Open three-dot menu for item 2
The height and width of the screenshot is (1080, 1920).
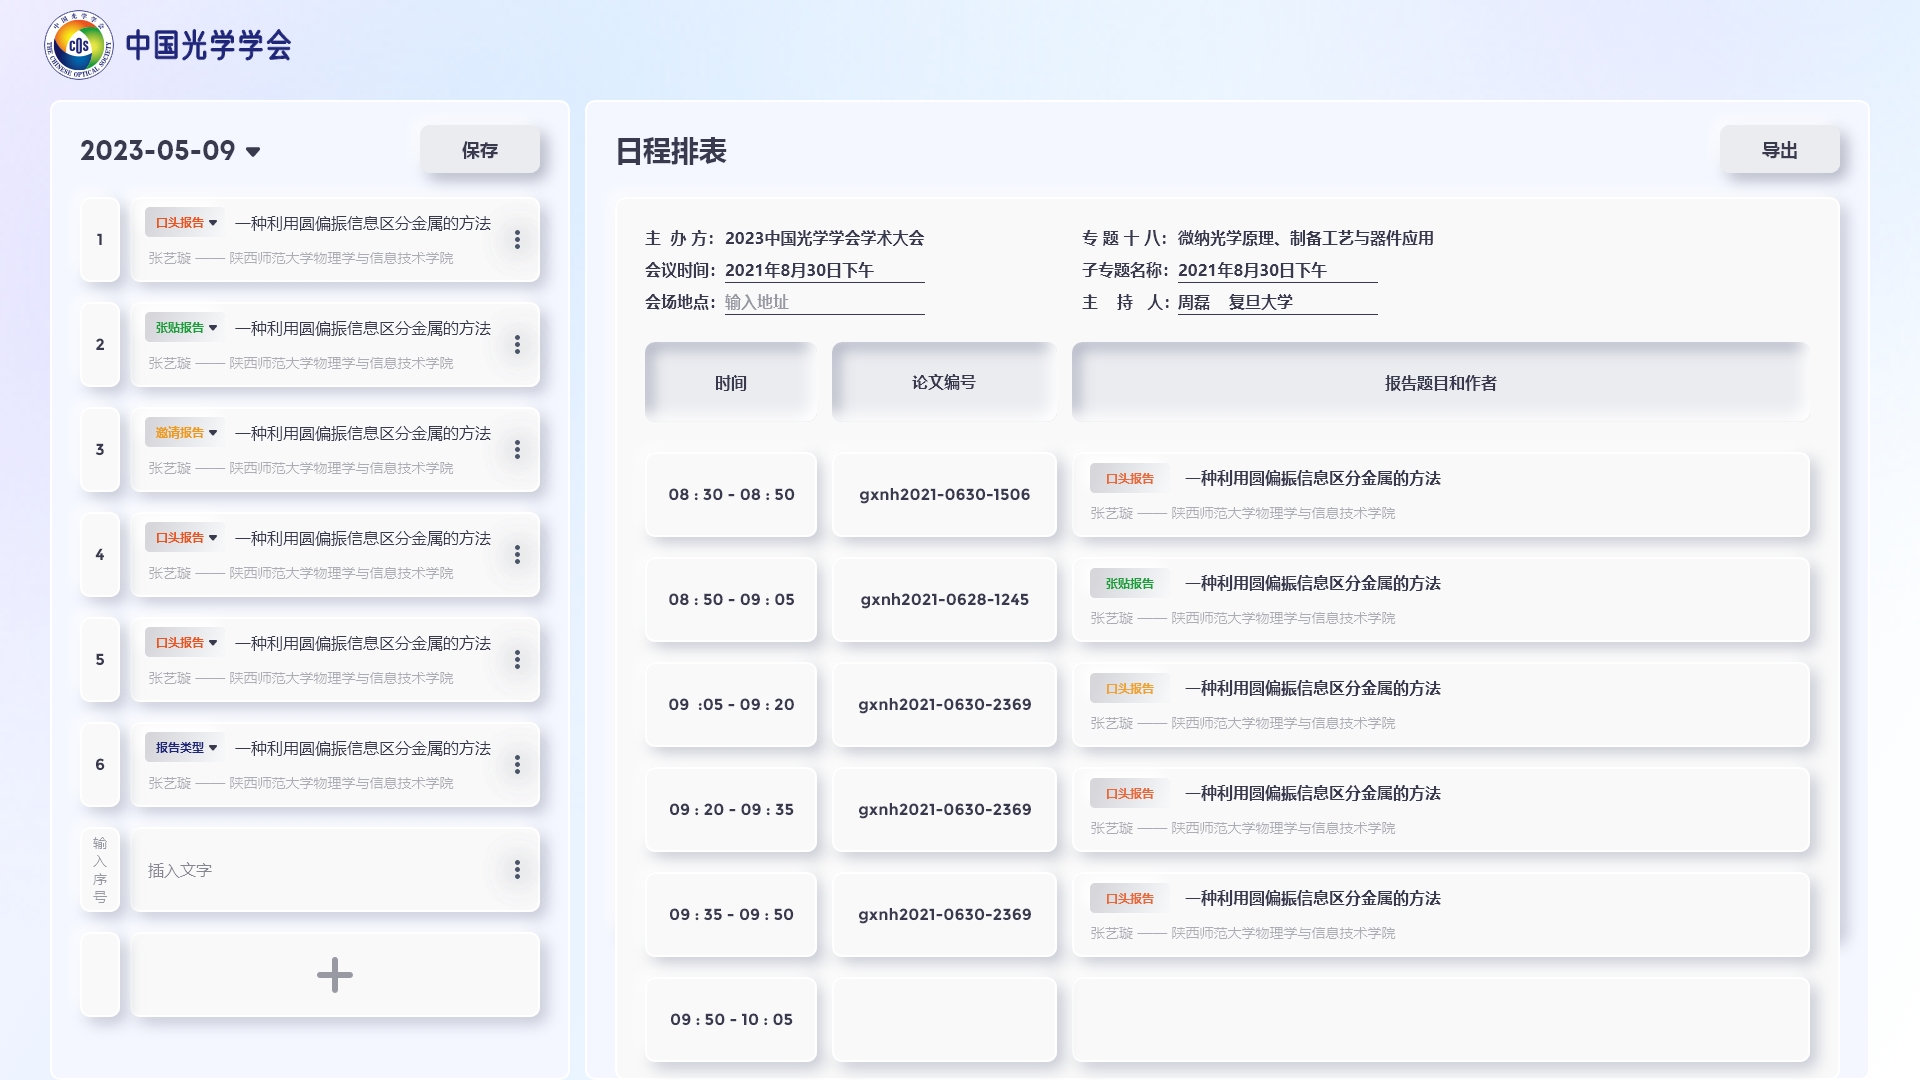517,345
